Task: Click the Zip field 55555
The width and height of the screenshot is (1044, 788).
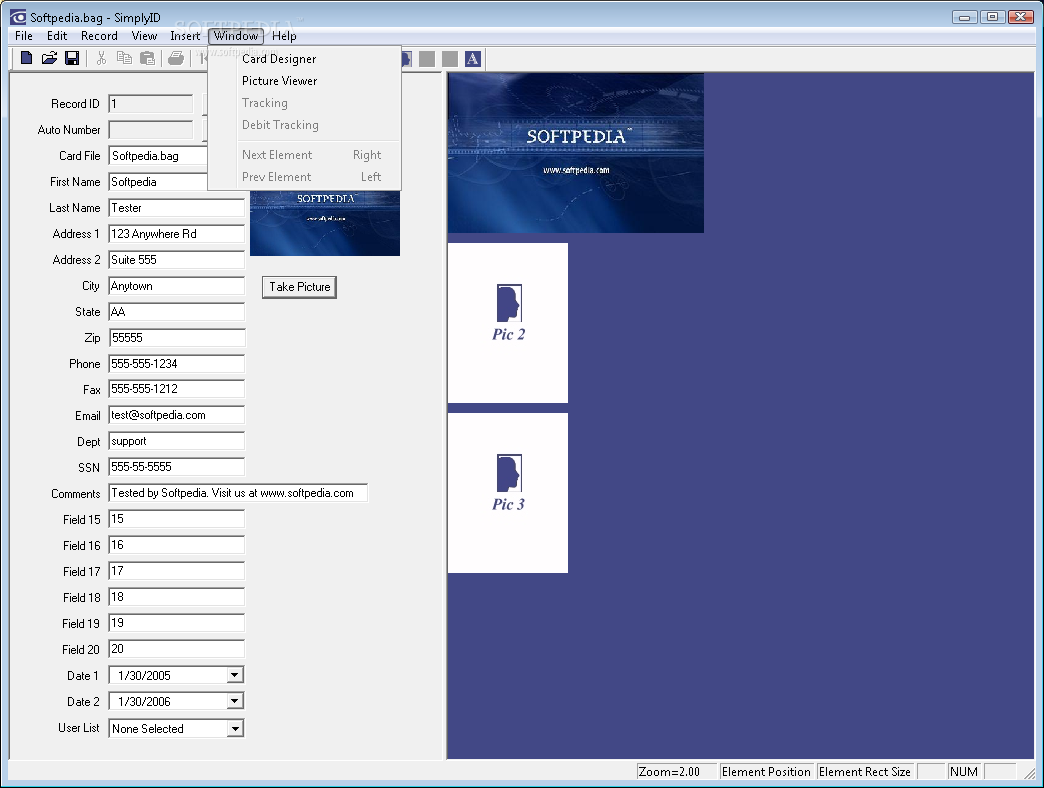Action: coord(176,337)
